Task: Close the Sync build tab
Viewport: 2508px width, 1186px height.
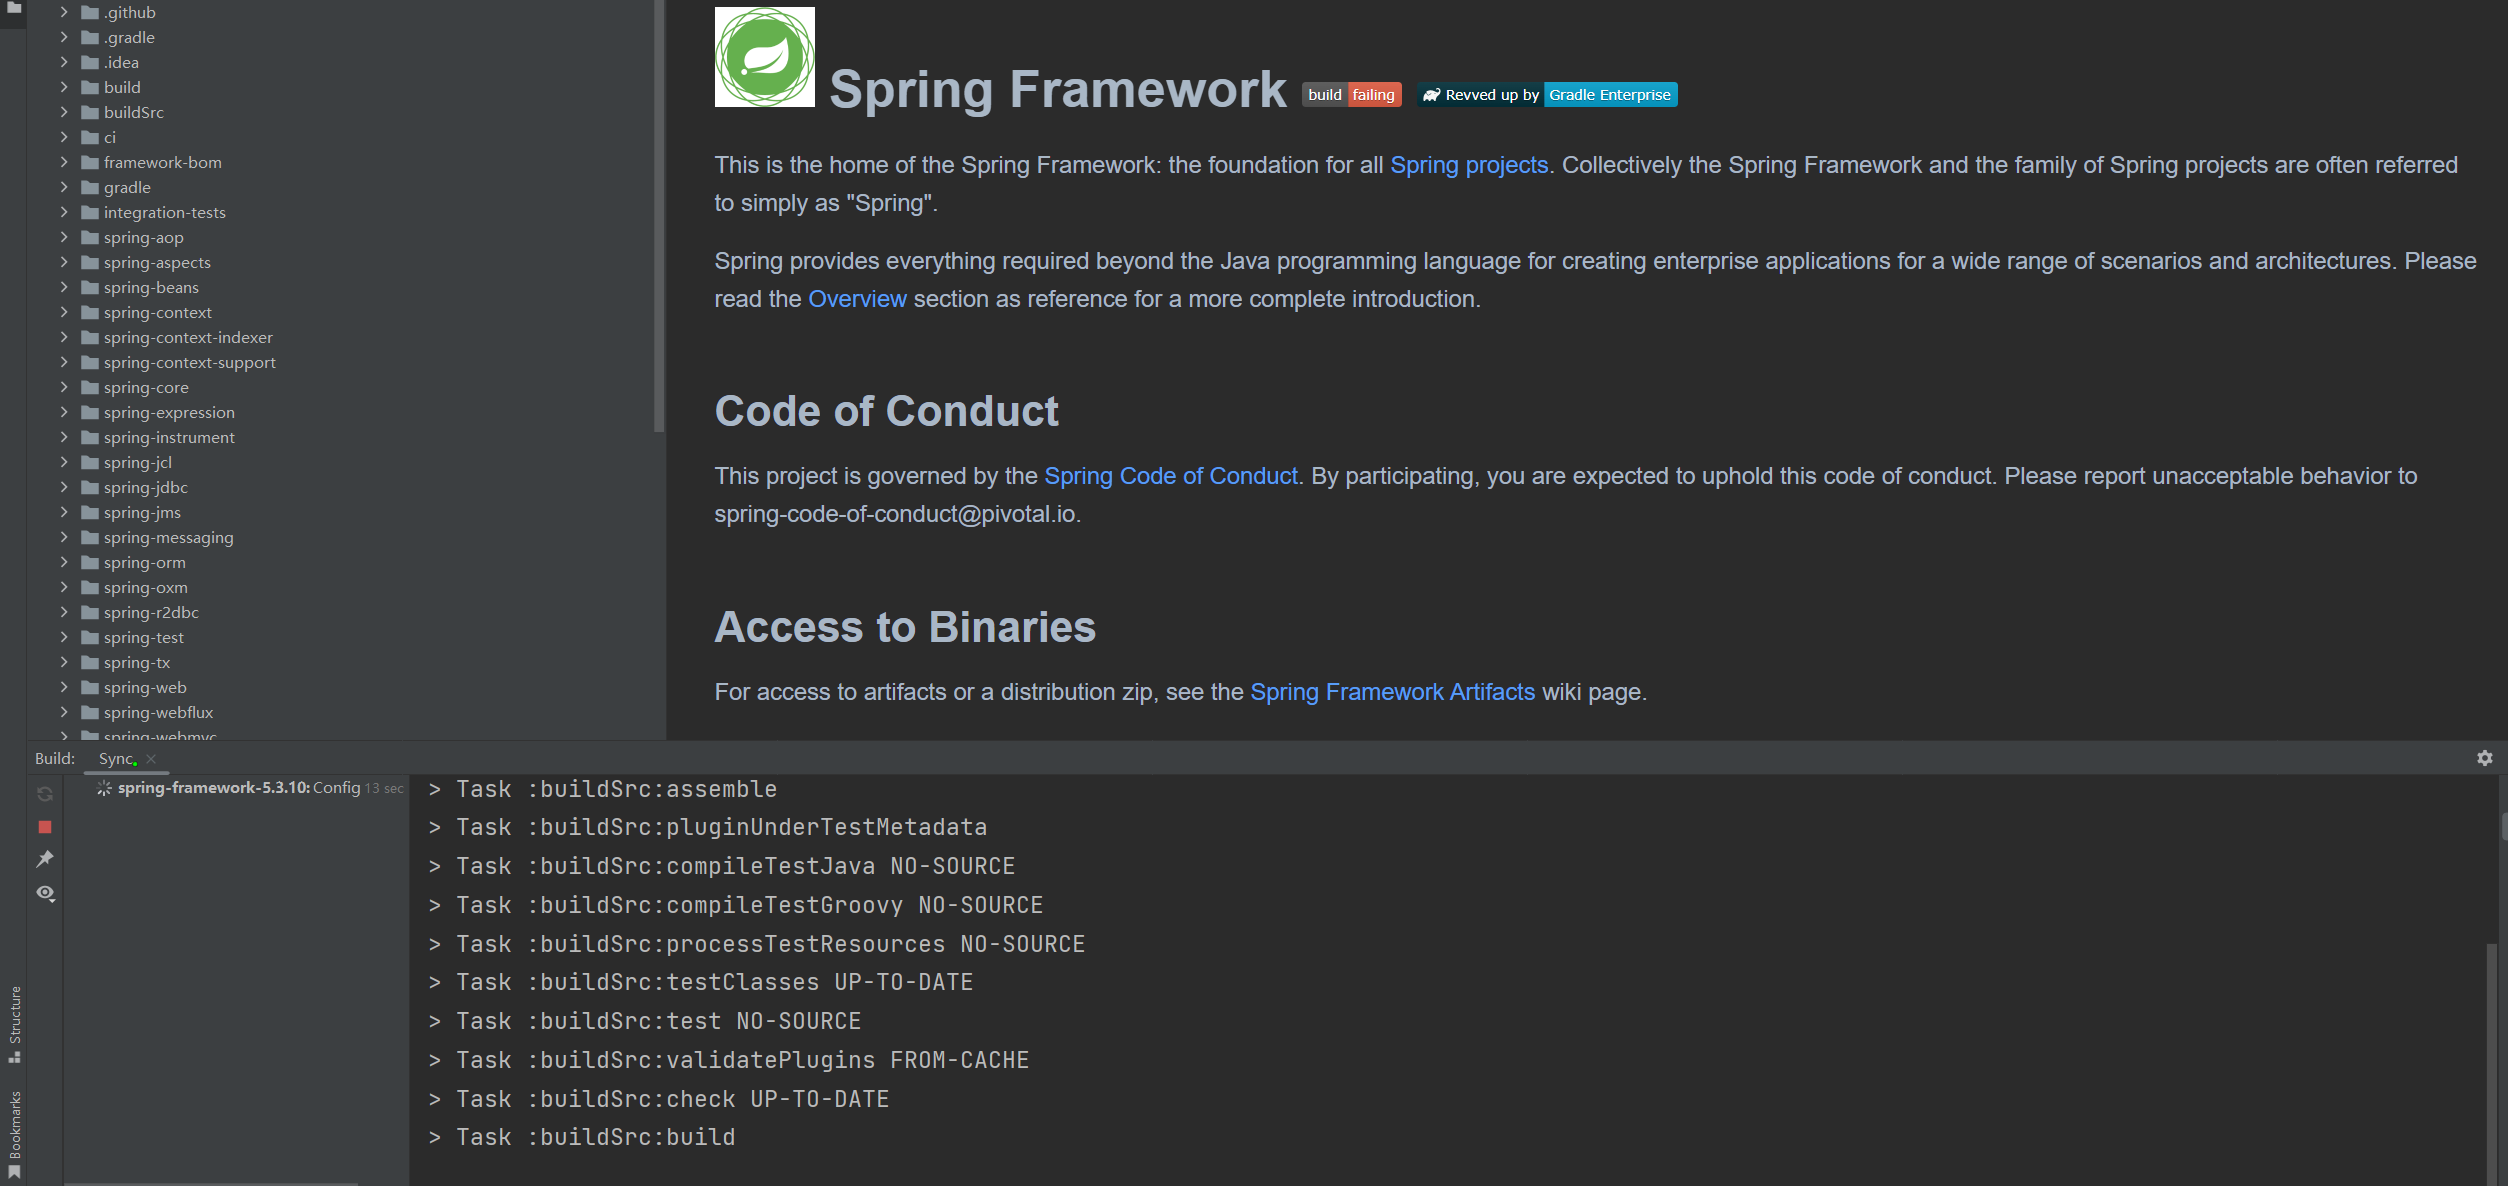Action: pyautogui.click(x=151, y=759)
